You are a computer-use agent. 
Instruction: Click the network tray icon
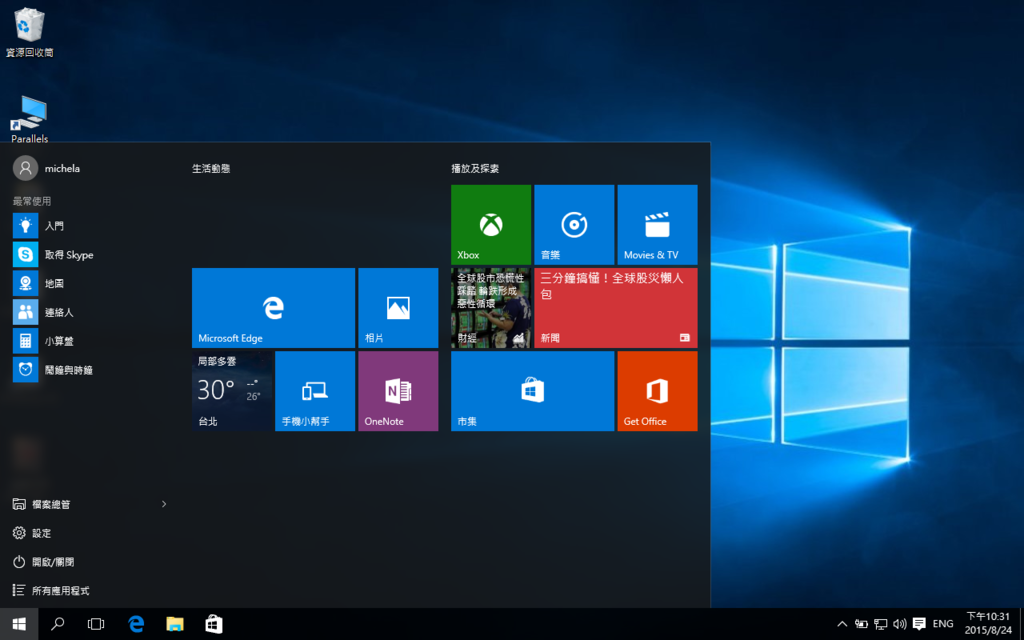tap(880, 624)
